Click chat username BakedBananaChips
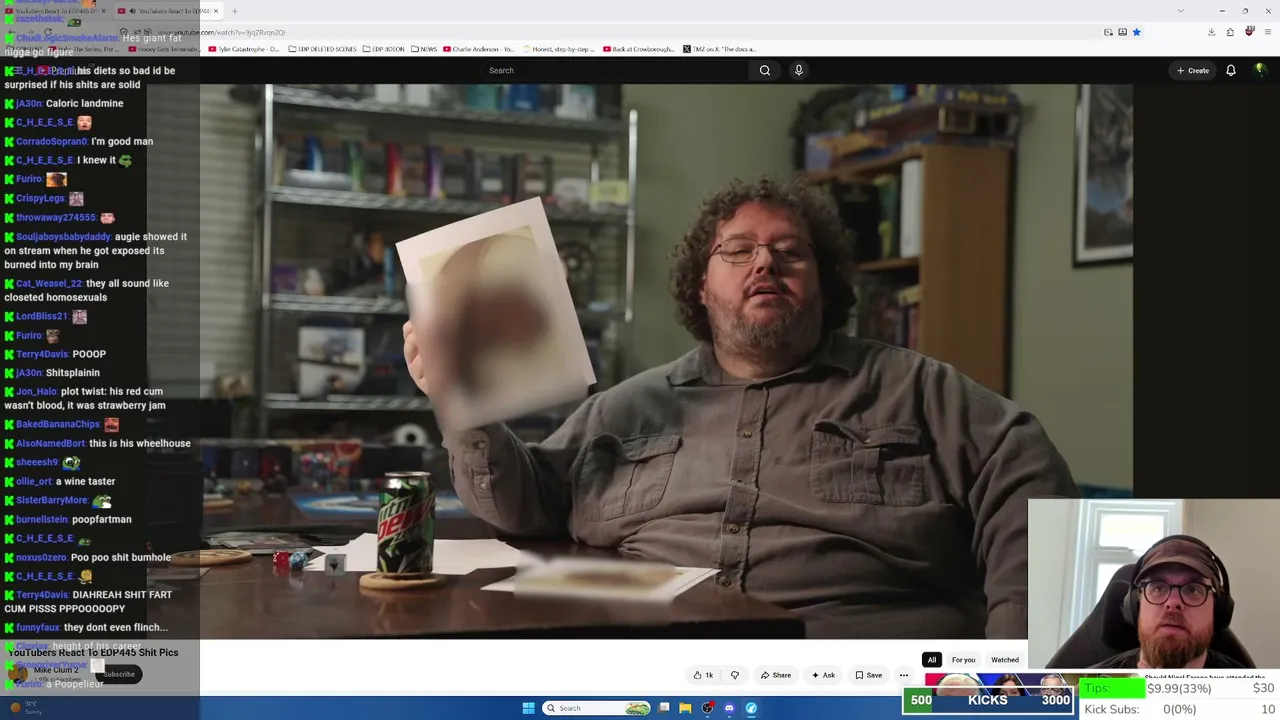Viewport: 1280px width, 720px height. (58, 424)
